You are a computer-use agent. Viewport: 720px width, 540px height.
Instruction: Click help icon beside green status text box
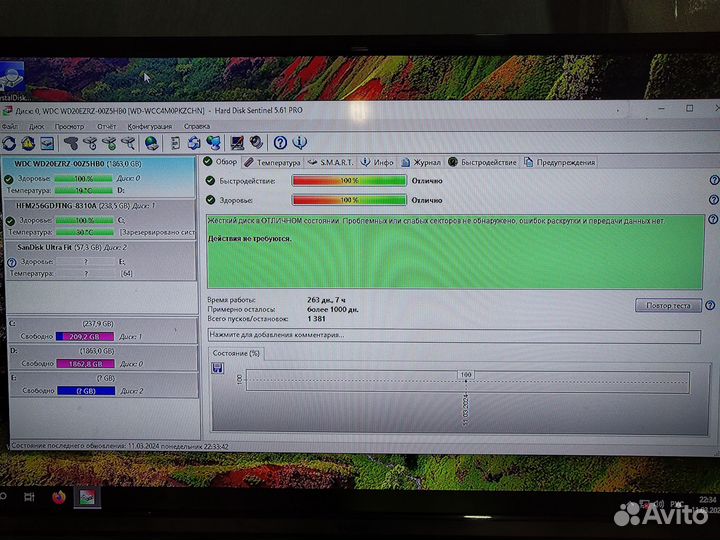coord(713,219)
